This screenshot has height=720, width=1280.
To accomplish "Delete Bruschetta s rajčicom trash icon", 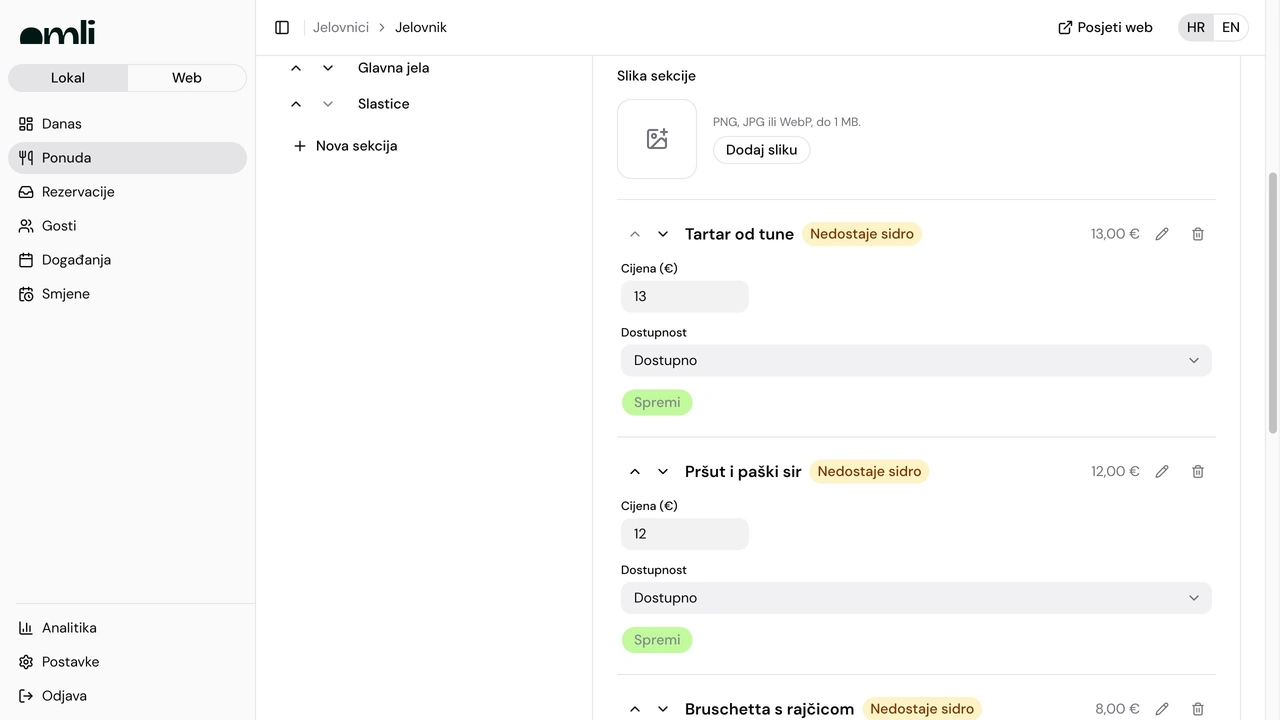I will (1198, 709).
